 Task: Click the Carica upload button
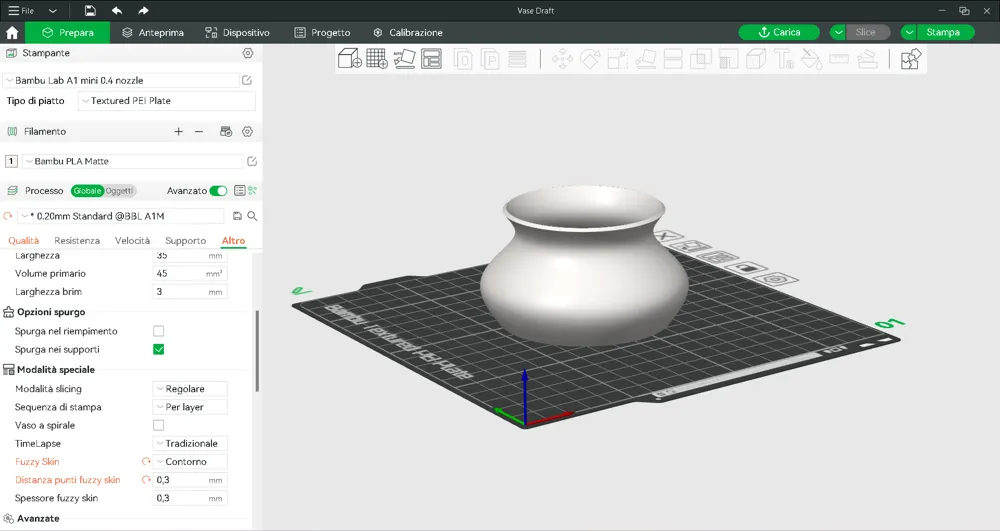point(779,32)
